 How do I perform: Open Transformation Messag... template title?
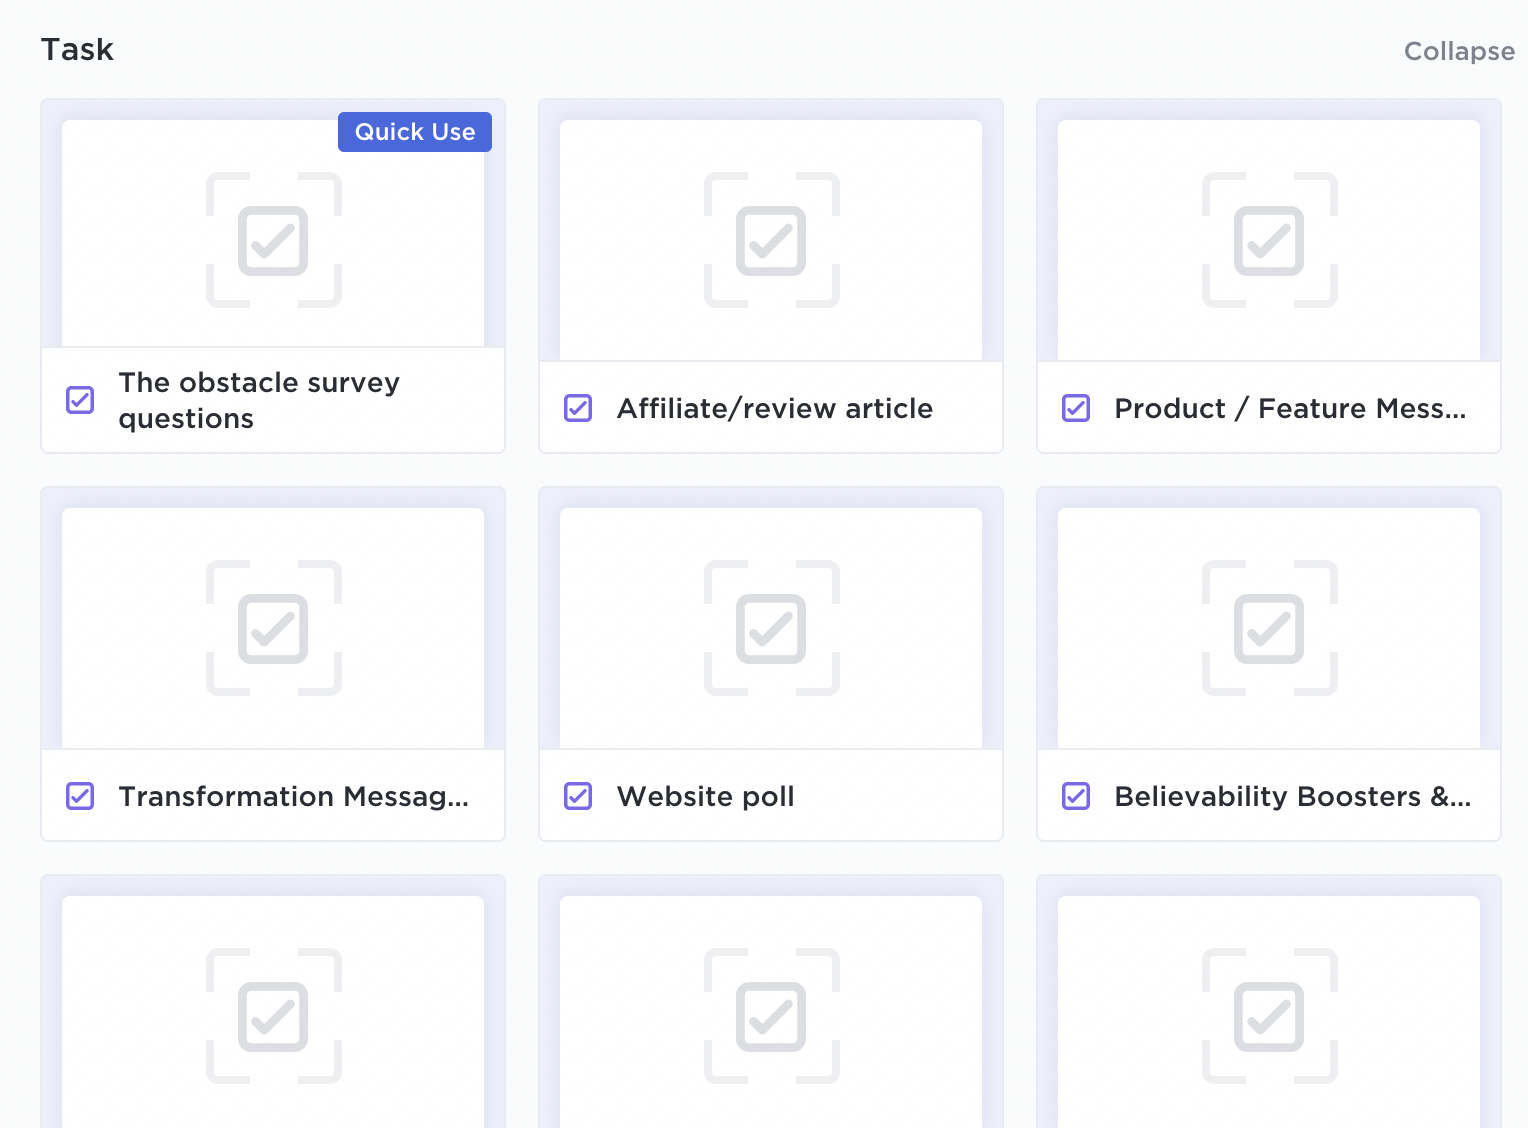click(293, 796)
